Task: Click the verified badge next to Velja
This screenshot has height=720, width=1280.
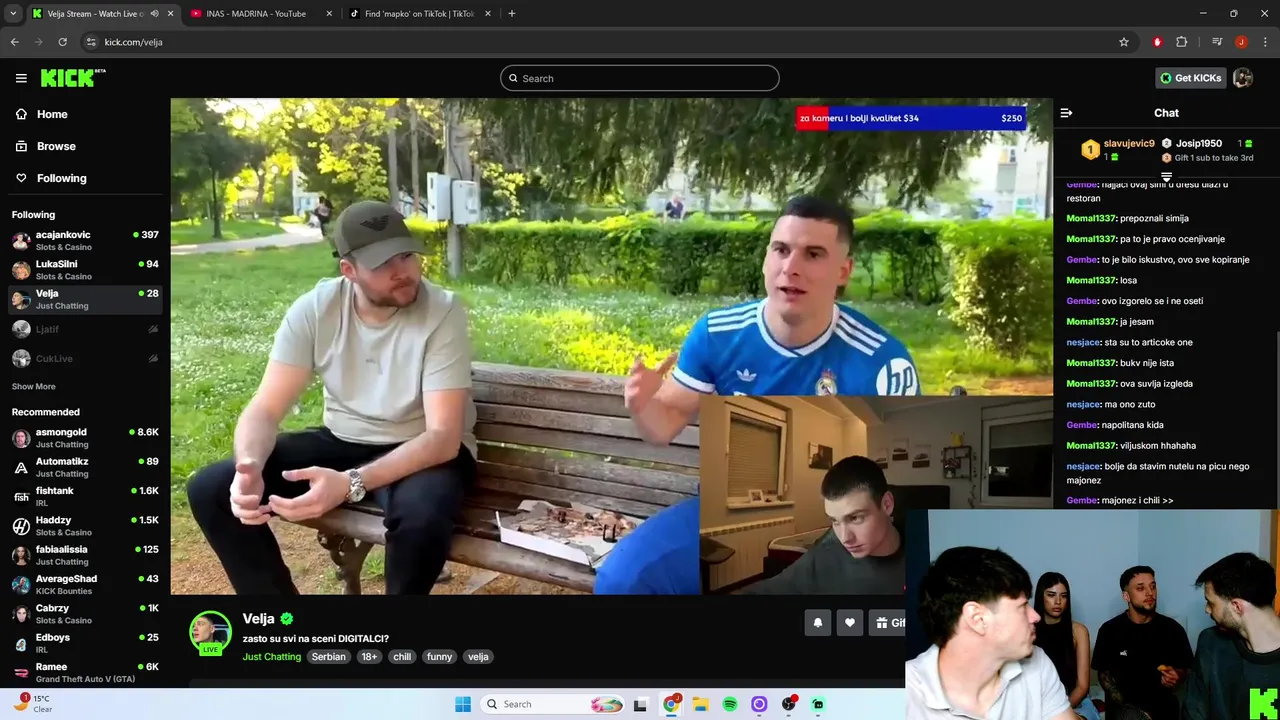Action: click(287, 619)
